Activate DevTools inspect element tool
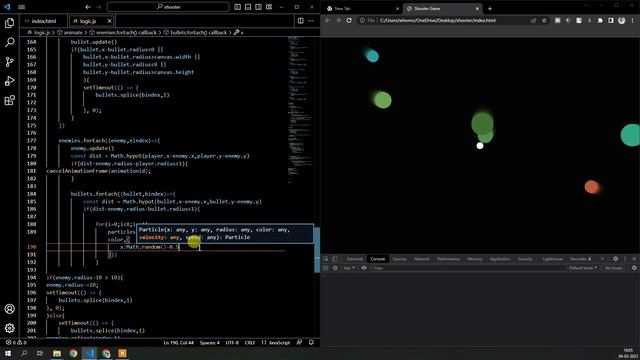The image size is (640, 360). (x=326, y=259)
